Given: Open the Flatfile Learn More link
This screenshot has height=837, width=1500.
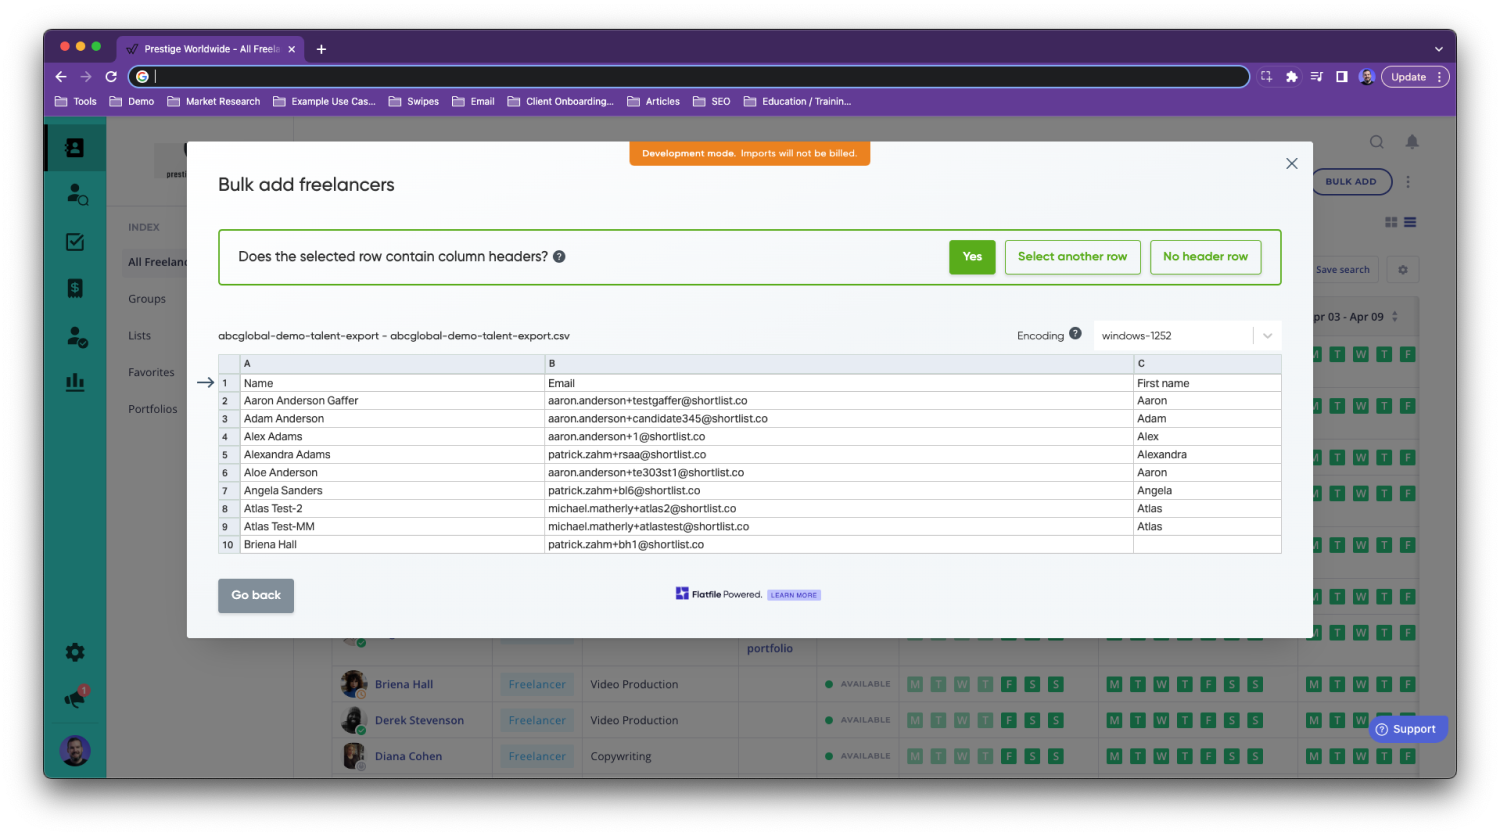Looking at the screenshot, I should [794, 595].
